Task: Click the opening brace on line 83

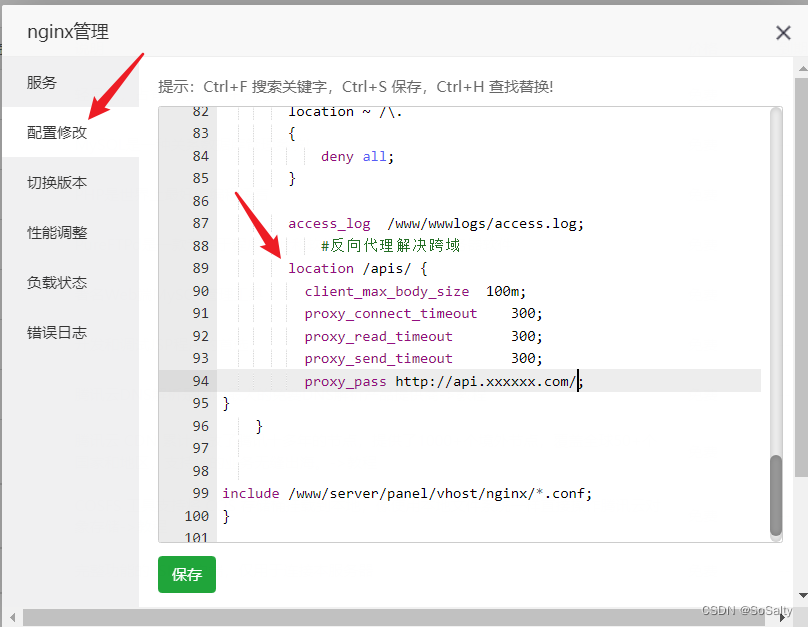Action: 292,134
